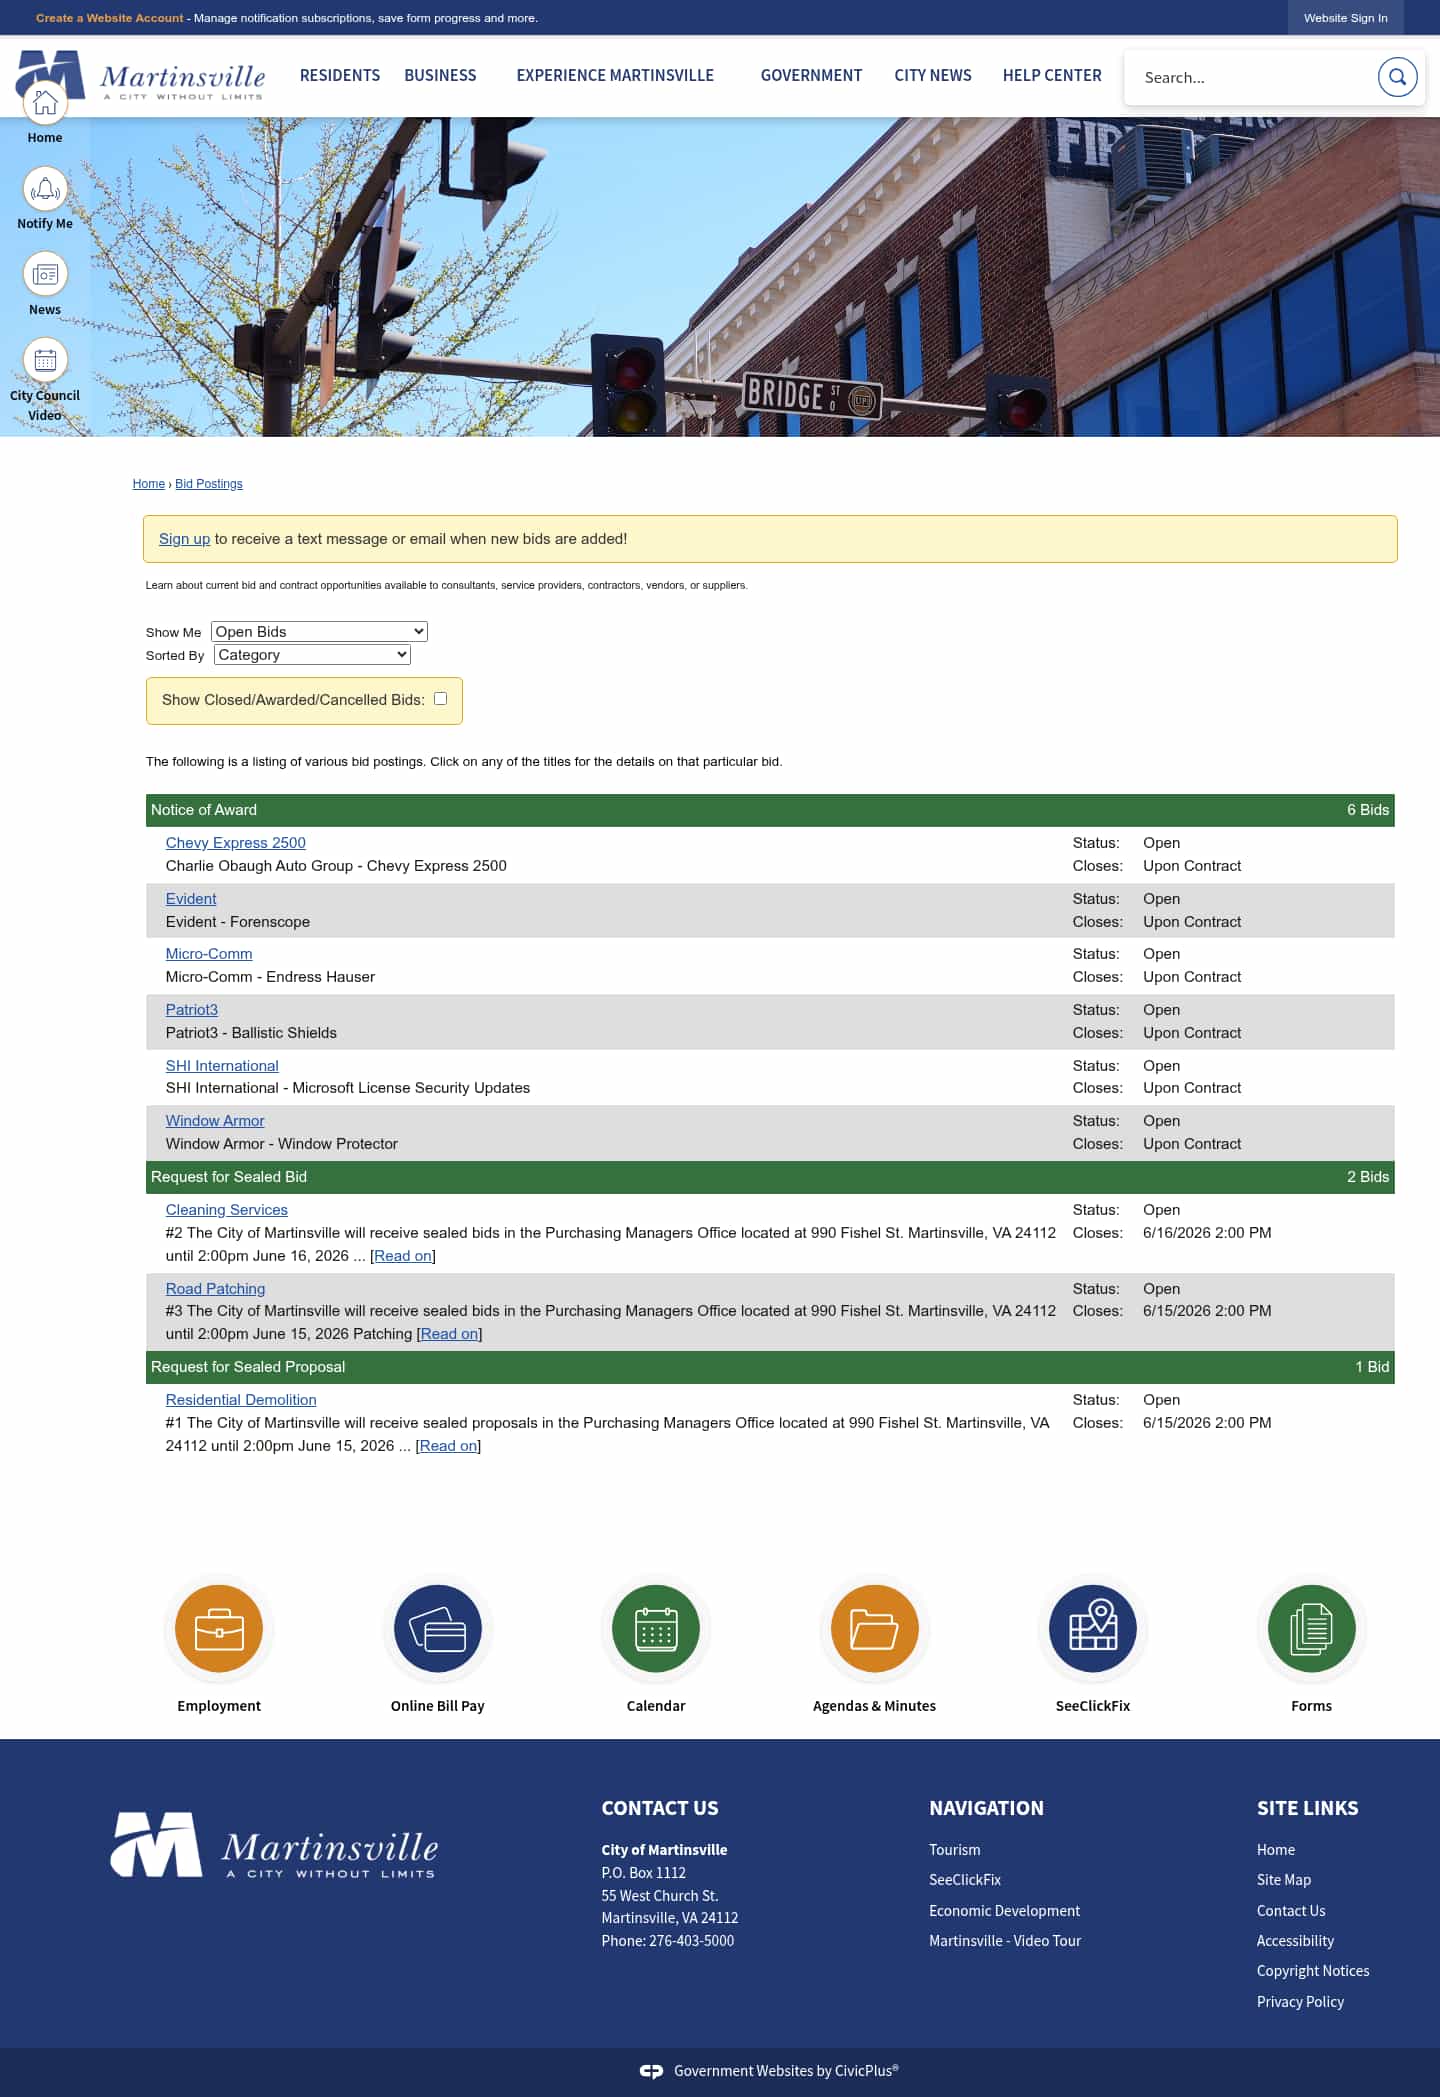Click the Economic Development footer link

click(x=1005, y=1911)
